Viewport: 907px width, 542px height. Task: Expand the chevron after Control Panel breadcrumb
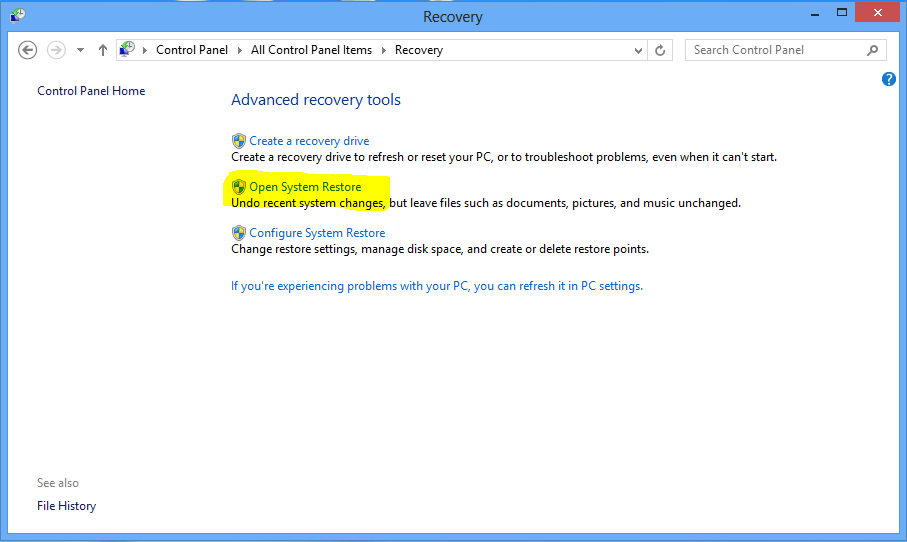[x=239, y=50]
